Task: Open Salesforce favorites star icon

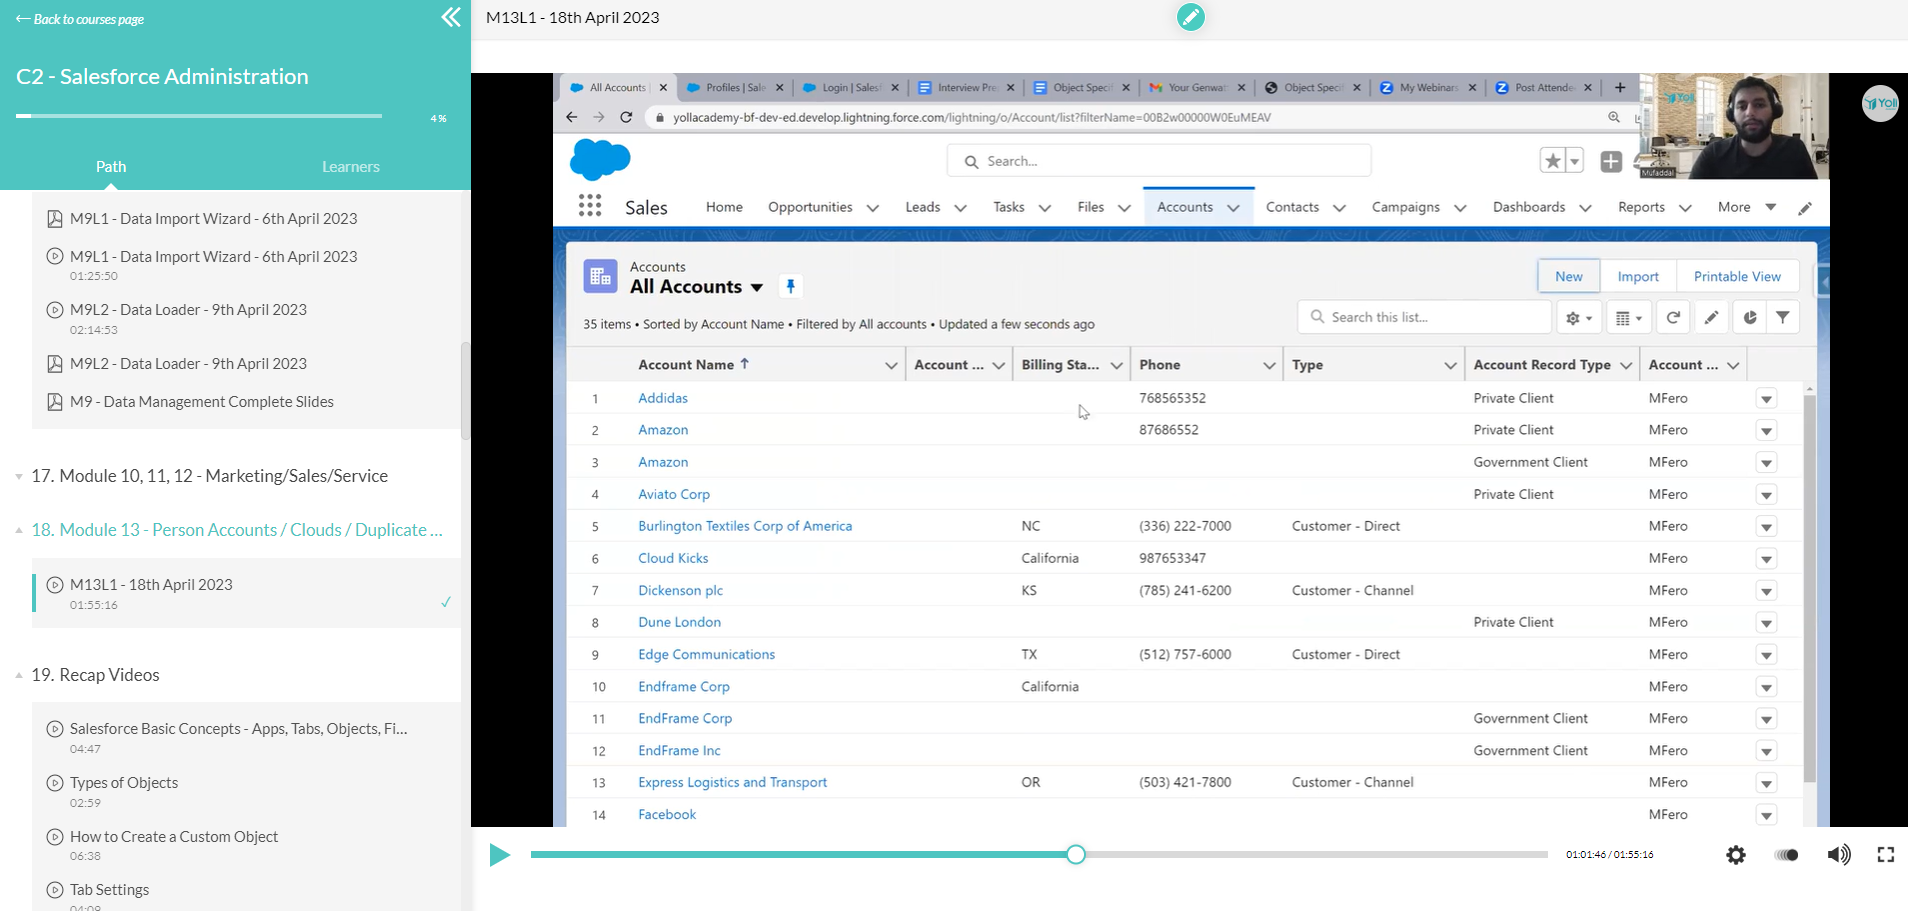Action: [x=1552, y=161]
